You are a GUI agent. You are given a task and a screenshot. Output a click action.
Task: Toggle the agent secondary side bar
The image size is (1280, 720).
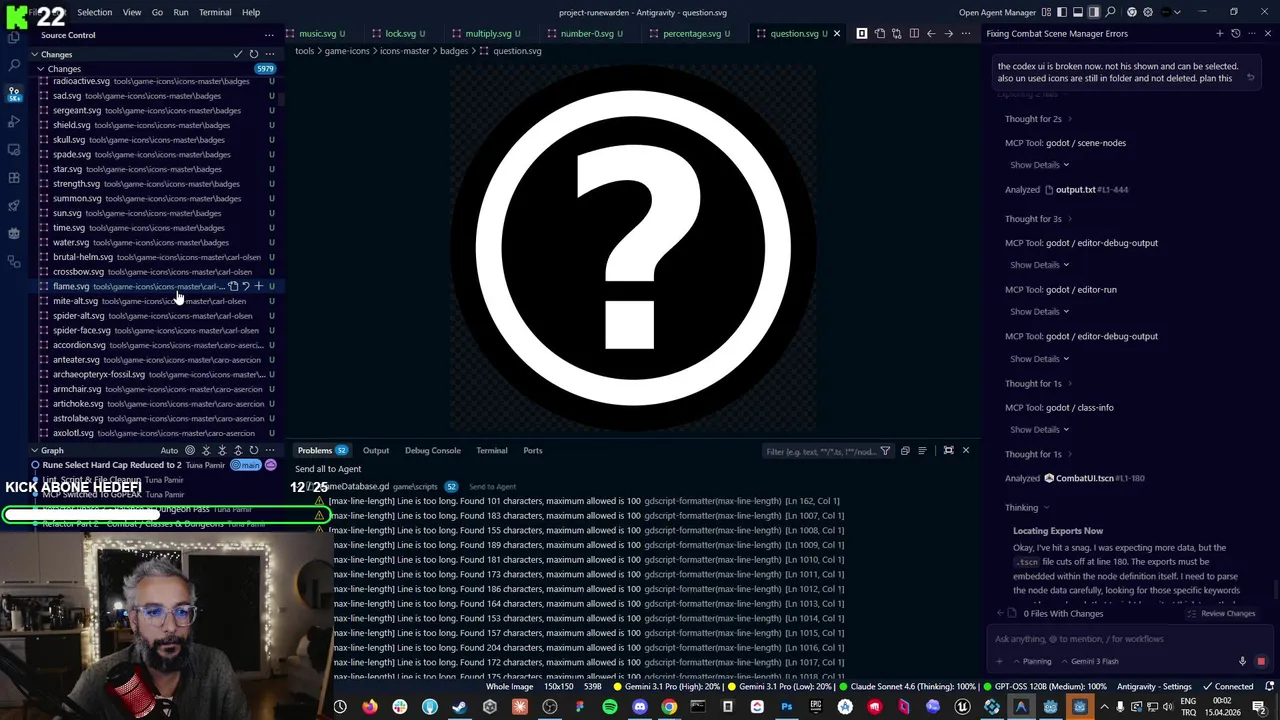(x=1094, y=12)
